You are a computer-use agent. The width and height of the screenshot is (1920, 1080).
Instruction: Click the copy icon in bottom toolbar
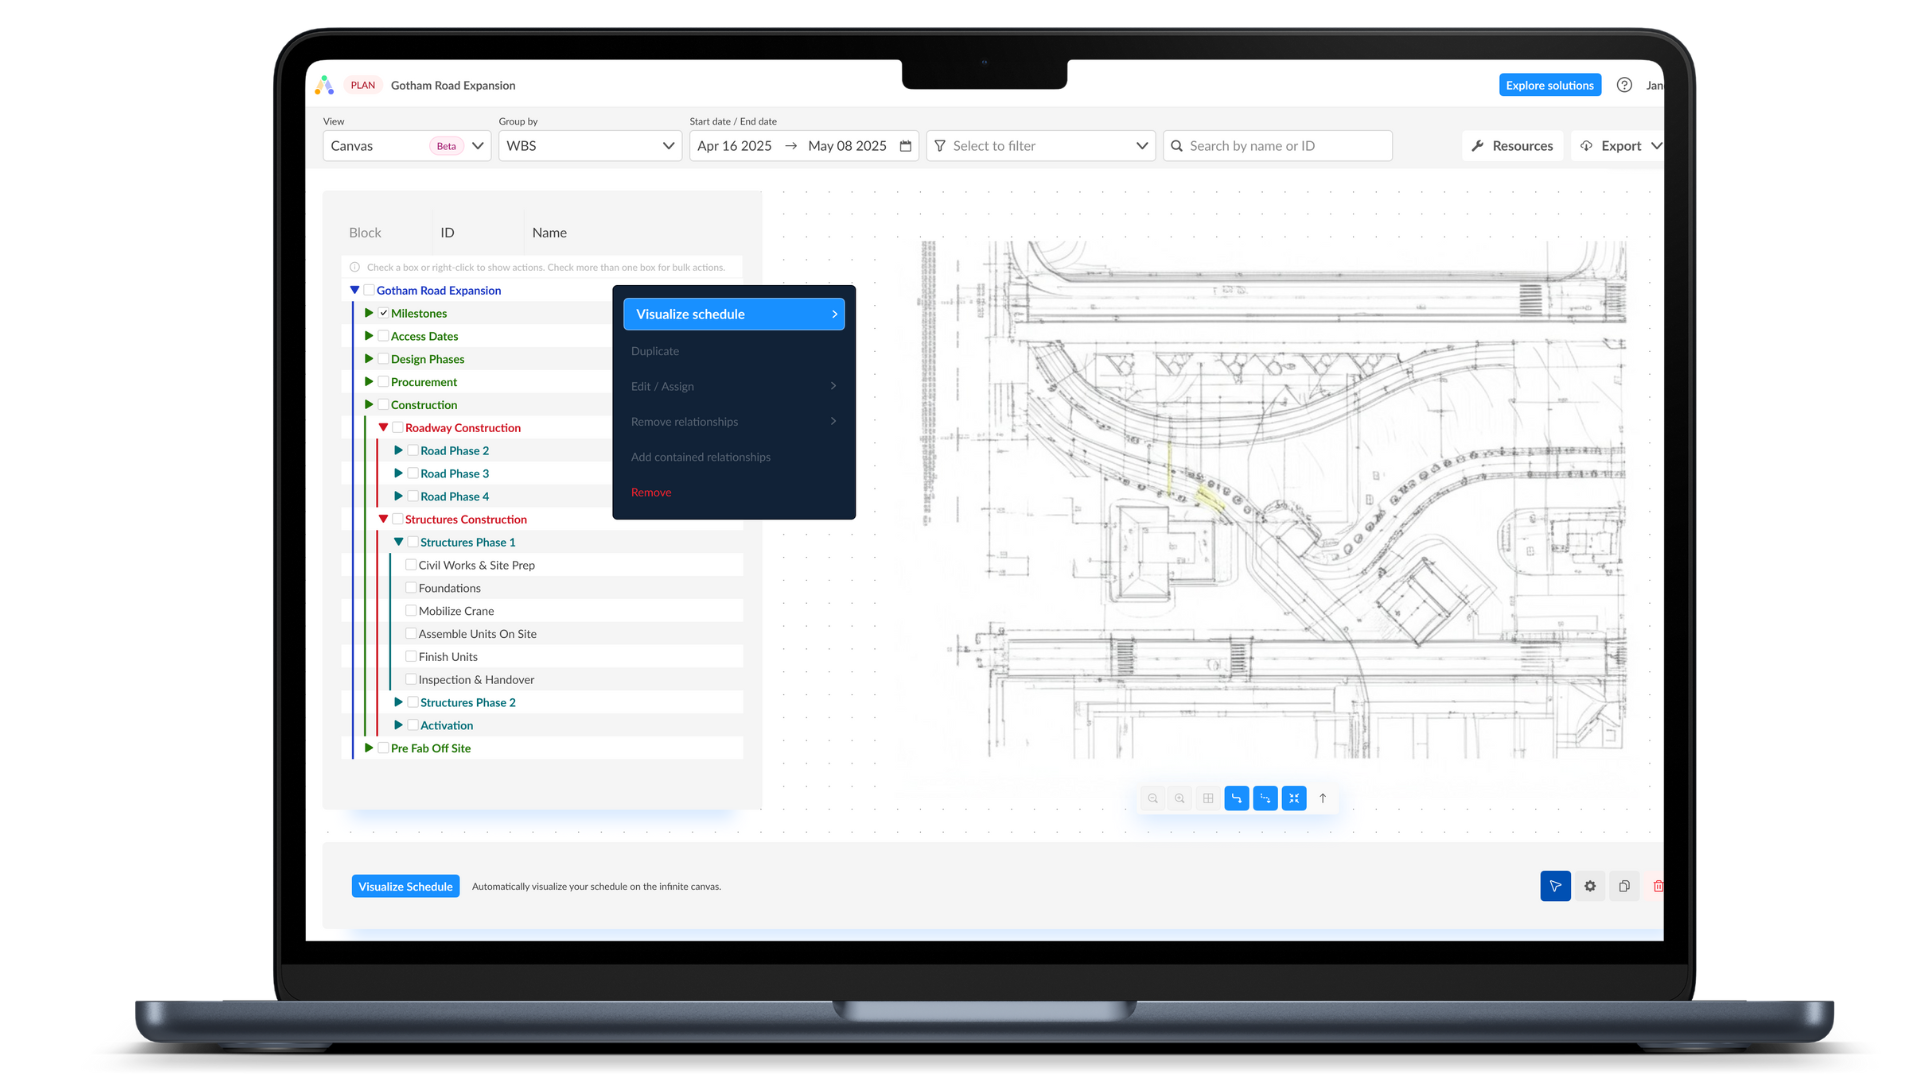pyautogui.click(x=1624, y=886)
